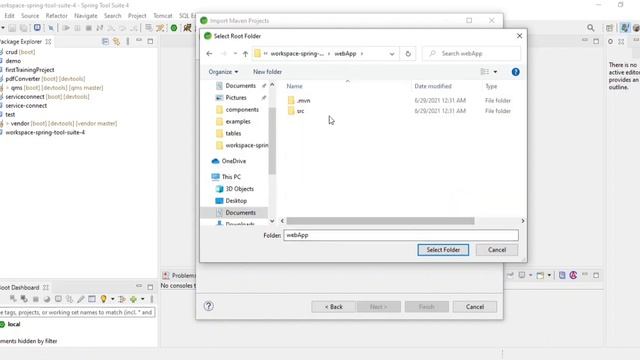Click New folder in file dialog
The height and width of the screenshot is (360, 640).
267,72
